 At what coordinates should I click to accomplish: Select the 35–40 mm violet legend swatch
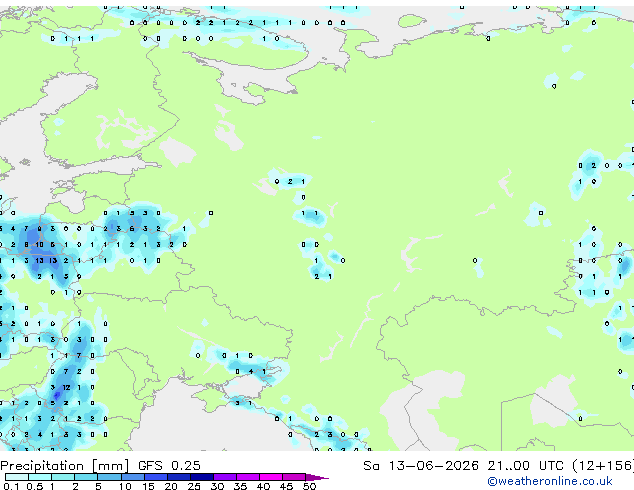(248, 477)
